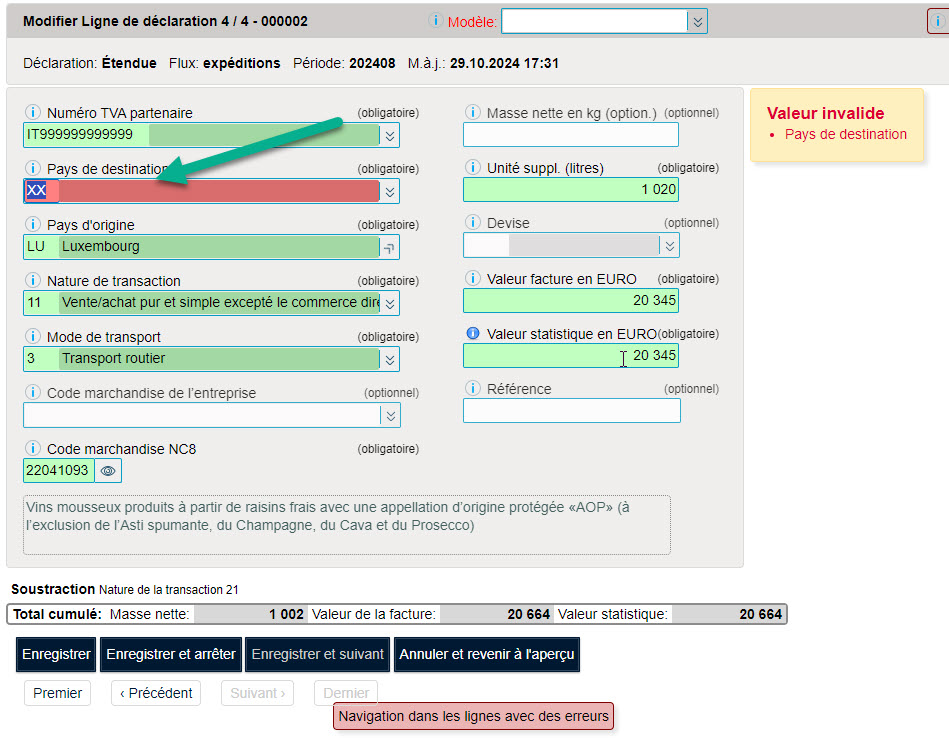Open info icon for Unité suppl. (litres)
Image resolution: width=949 pixels, height=738 pixels.
point(473,167)
